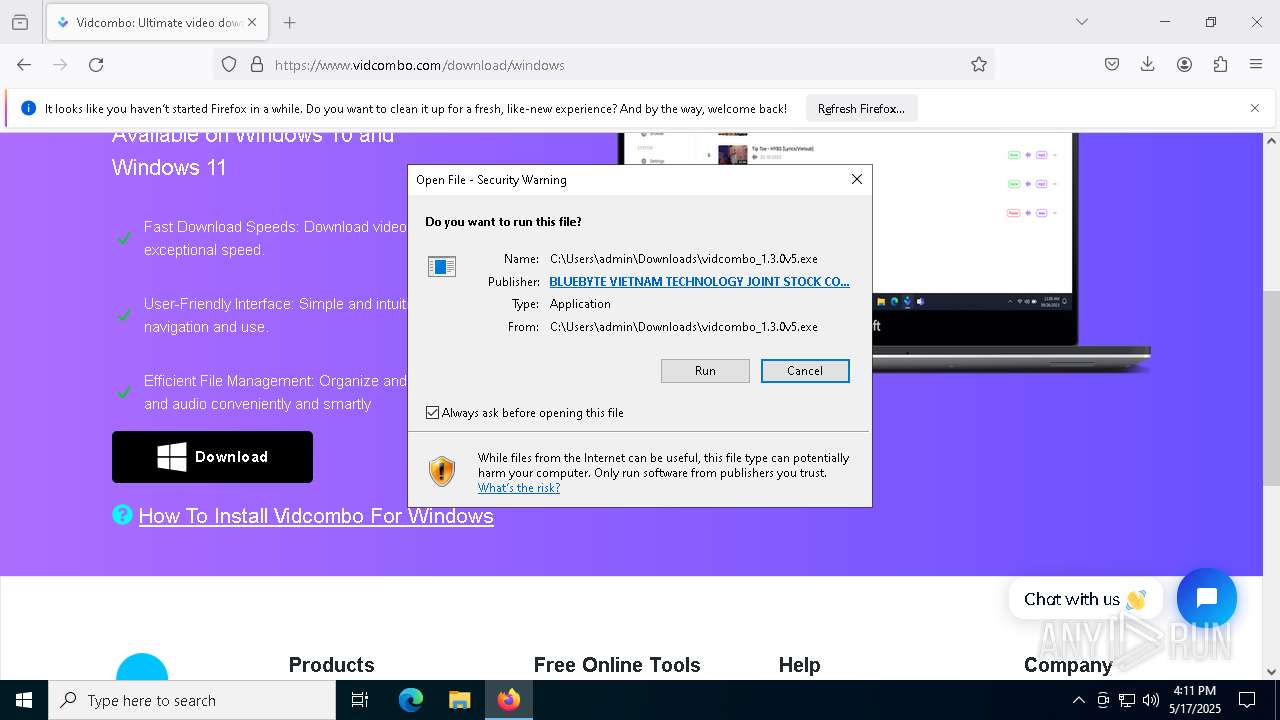
Task: Click the site padlock icon
Action: pyautogui.click(x=257, y=65)
